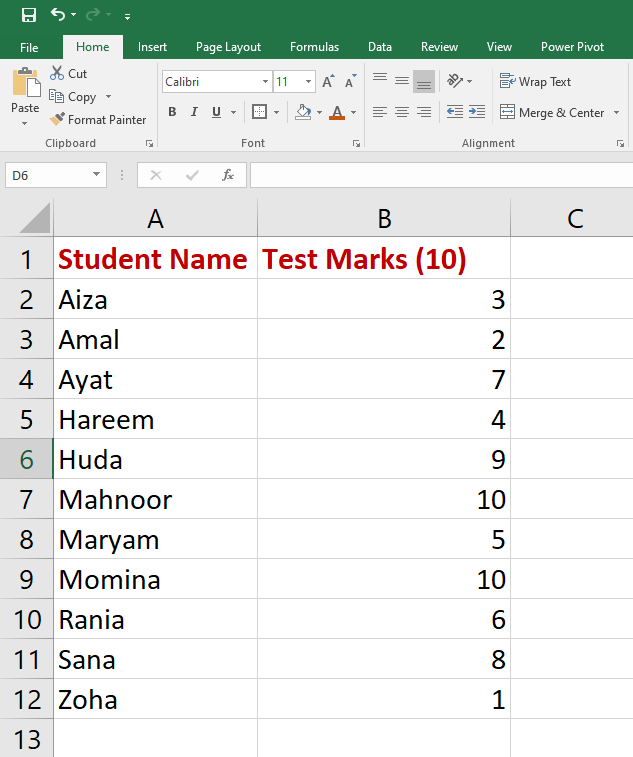Increase font size with the large A icon

(x=331, y=82)
